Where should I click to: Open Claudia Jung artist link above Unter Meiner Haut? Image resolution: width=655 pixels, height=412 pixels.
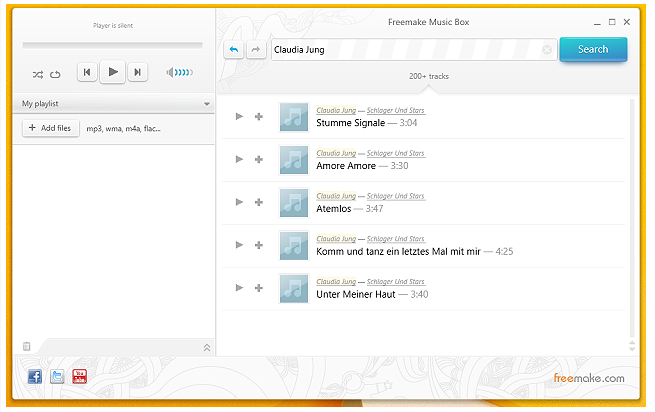coord(336,282)
